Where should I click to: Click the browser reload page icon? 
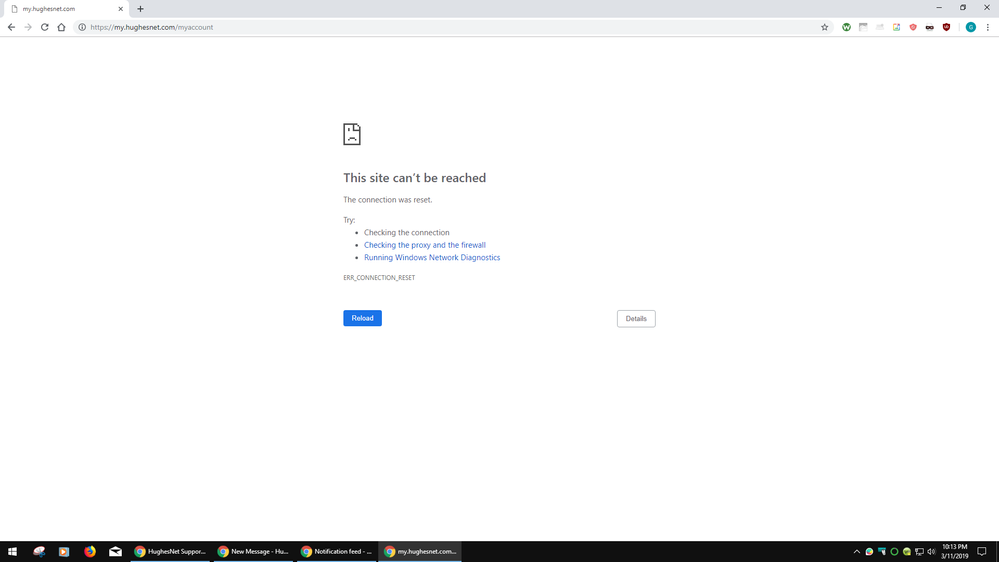[44, 27]
